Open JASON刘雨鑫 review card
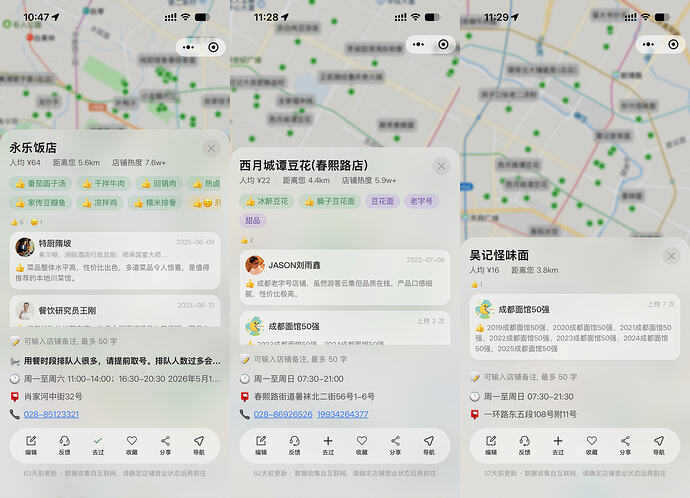Viewport: 690px width, 498px height. [x=345, y=277]
